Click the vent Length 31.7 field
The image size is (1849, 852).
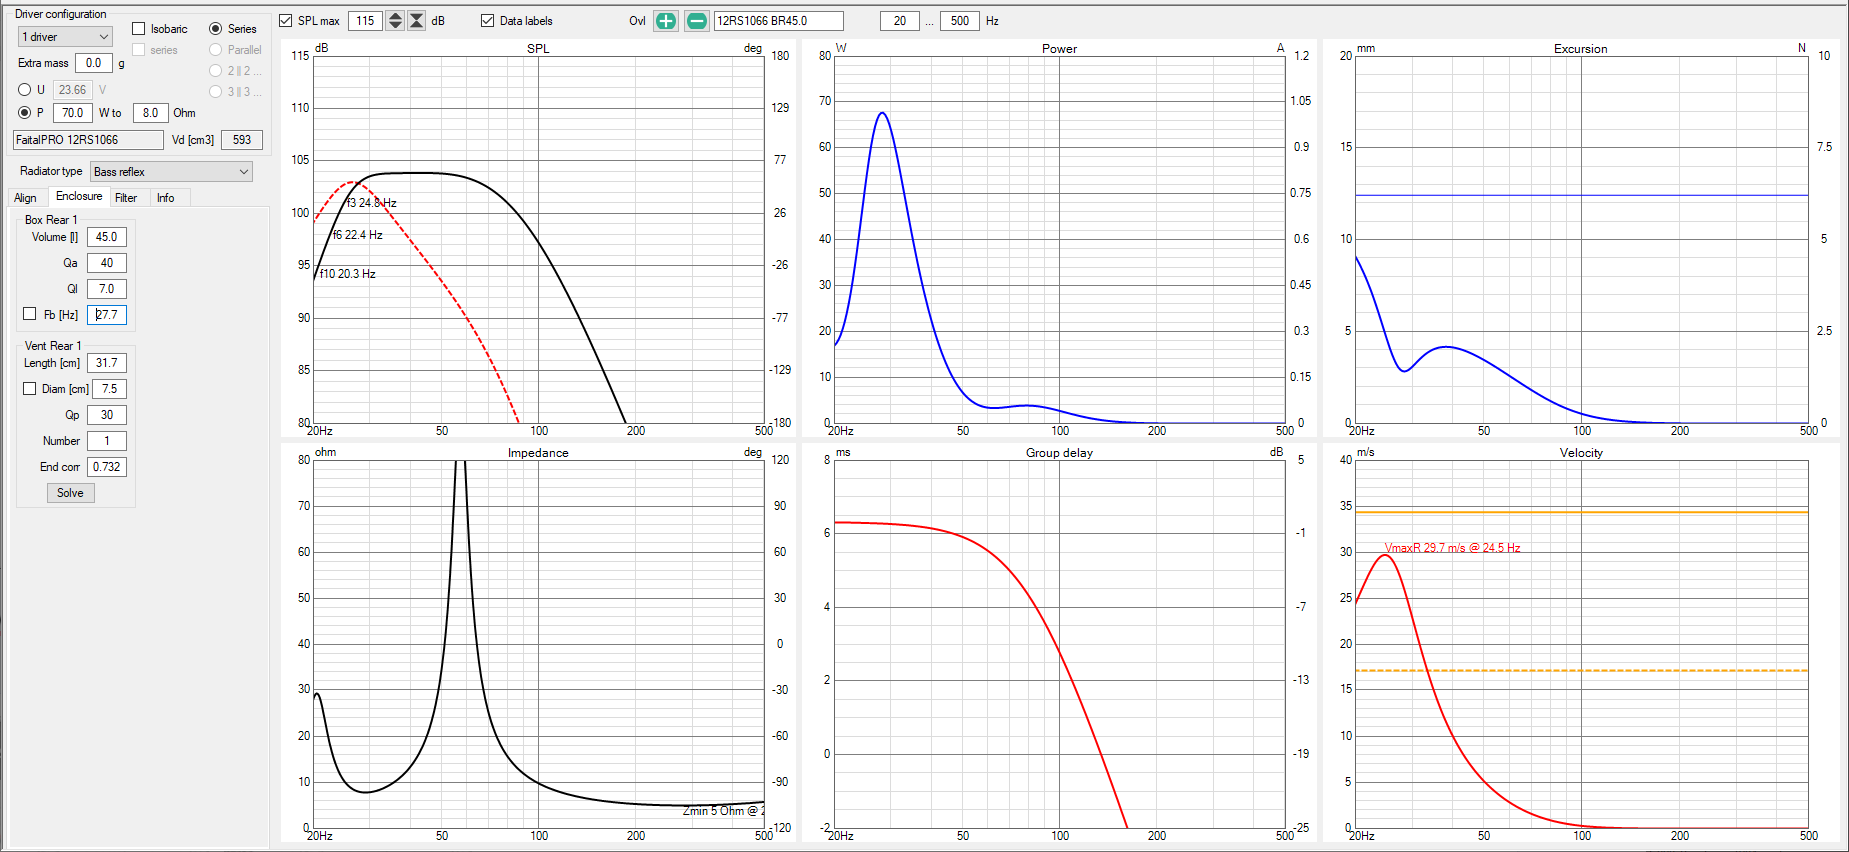pos(107,363)
